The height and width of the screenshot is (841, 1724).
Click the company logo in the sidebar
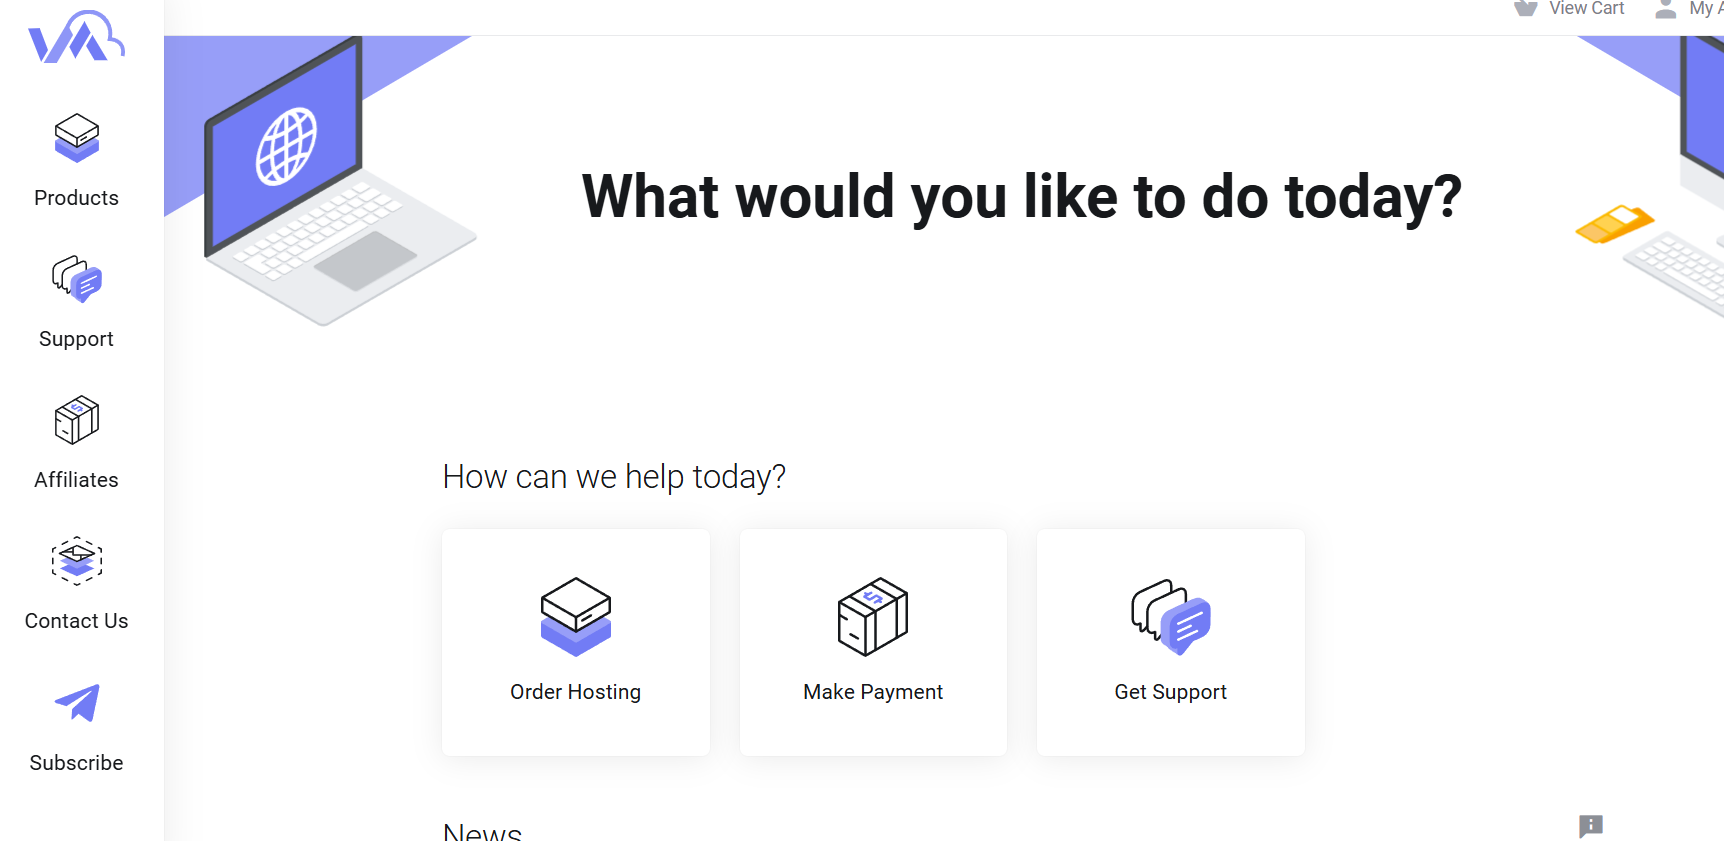[x=76, y=38]
